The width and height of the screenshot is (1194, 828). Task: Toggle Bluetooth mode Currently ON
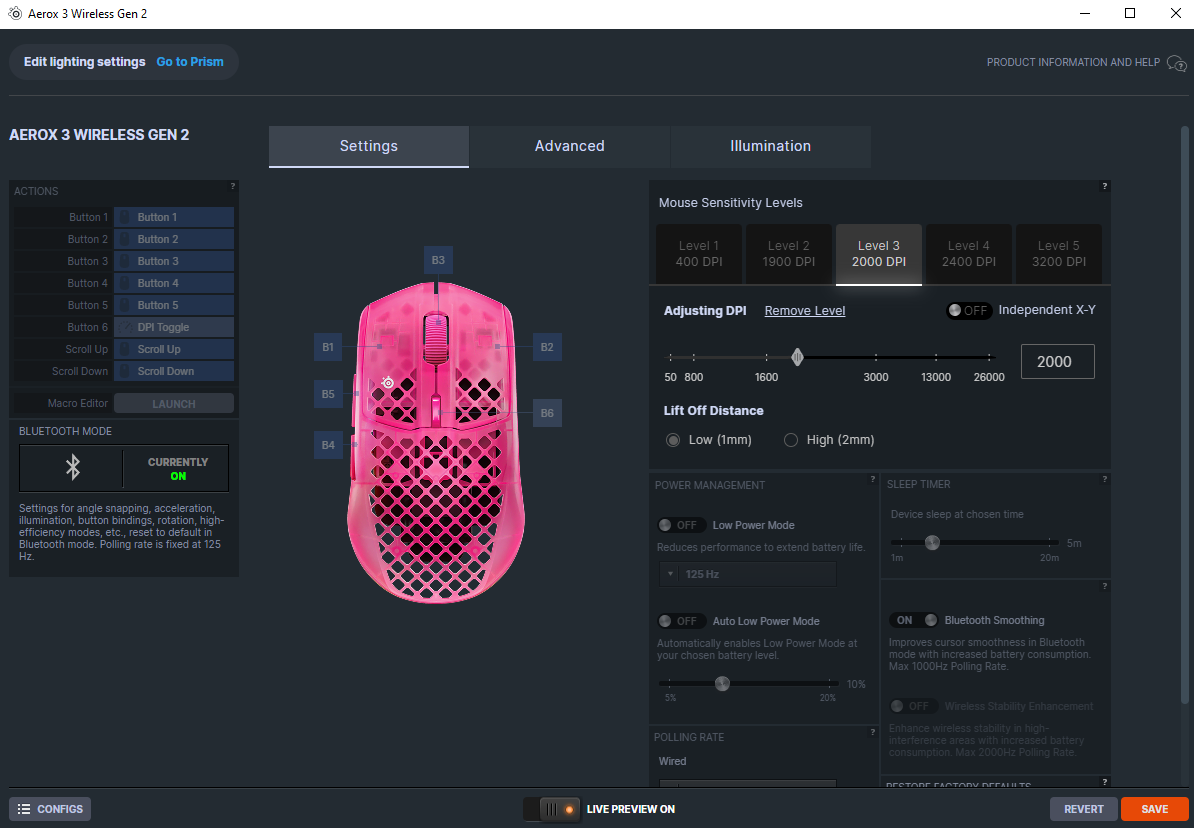pyautogui.click(x=177, y=468)
